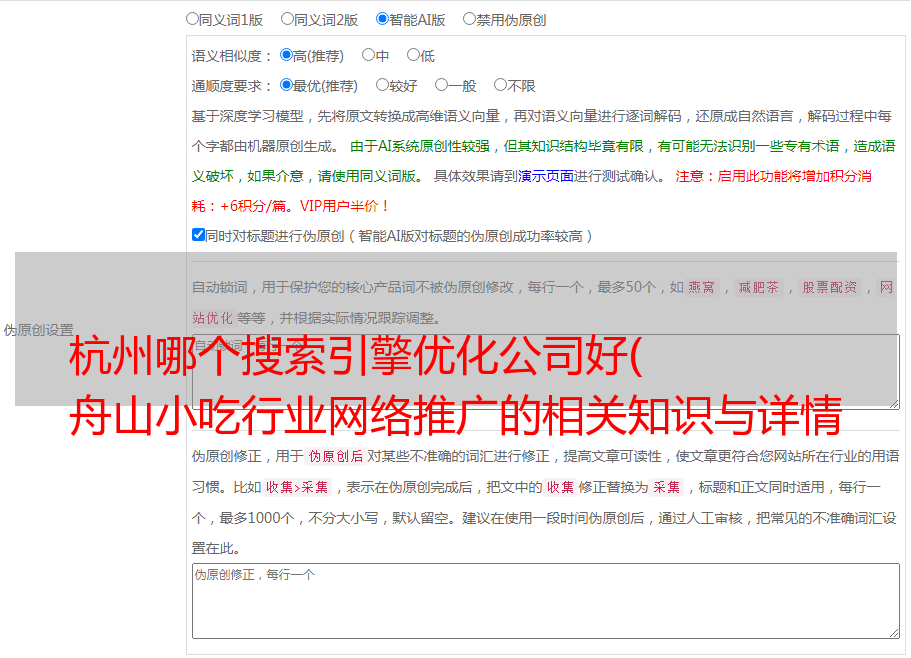Select the 同义词1版 radio option
This screenshot has height=658, width=911.
coord(192,19)
